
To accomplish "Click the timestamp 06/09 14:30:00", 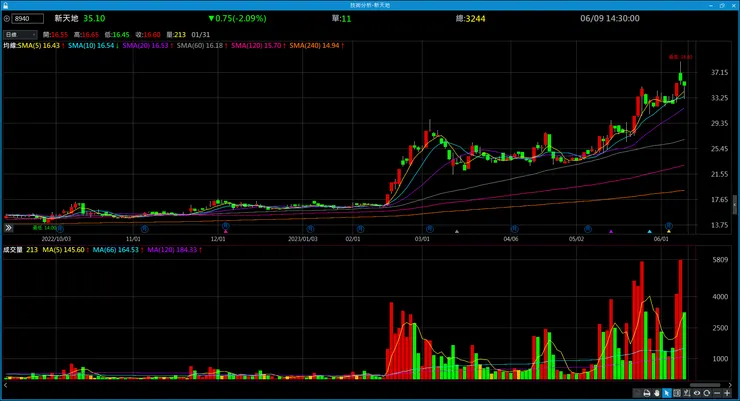I will pos(610,18).
